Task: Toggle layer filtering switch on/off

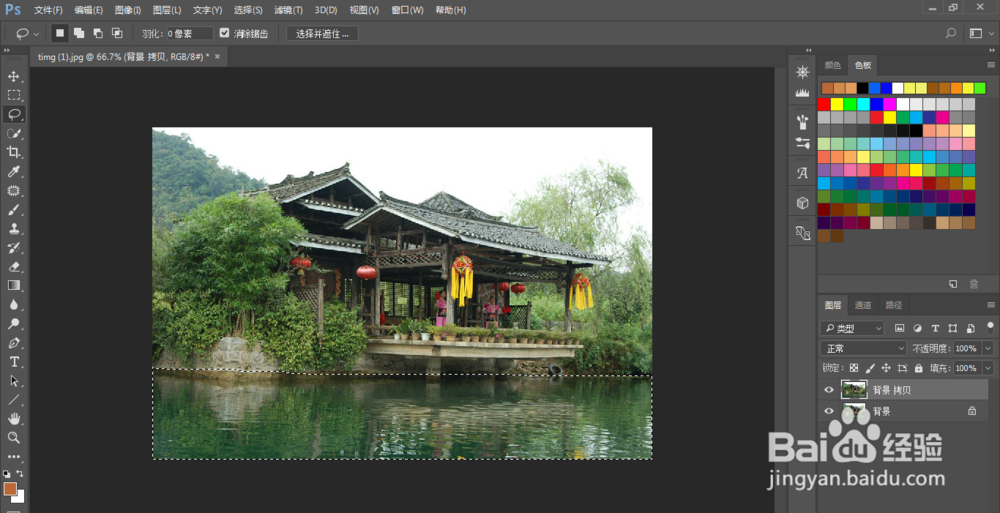Action: click(990, 328)
